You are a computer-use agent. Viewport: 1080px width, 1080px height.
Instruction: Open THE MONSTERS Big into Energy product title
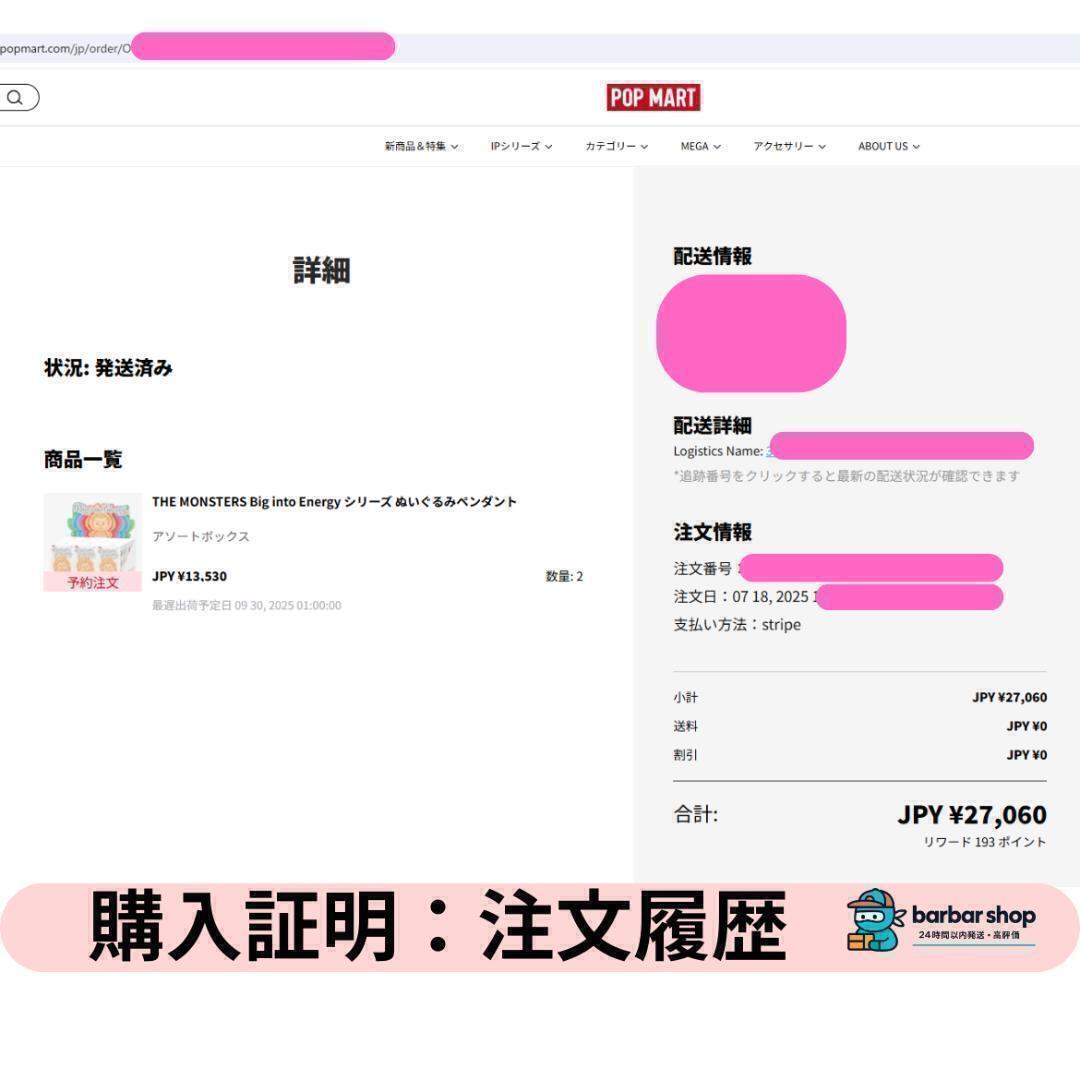(x=334, y=501)
